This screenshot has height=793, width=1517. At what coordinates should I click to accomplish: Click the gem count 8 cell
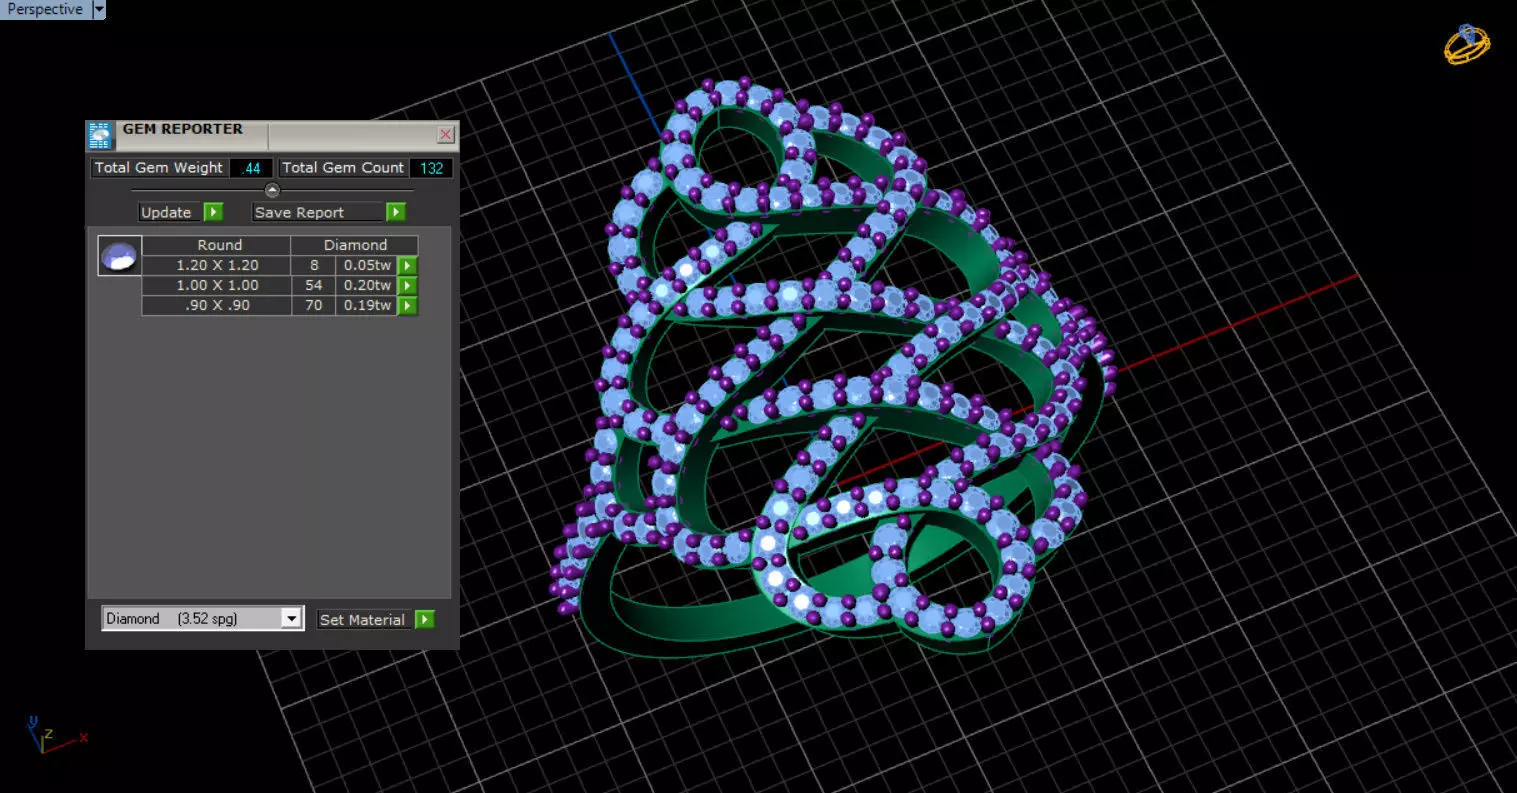point(314,265)
